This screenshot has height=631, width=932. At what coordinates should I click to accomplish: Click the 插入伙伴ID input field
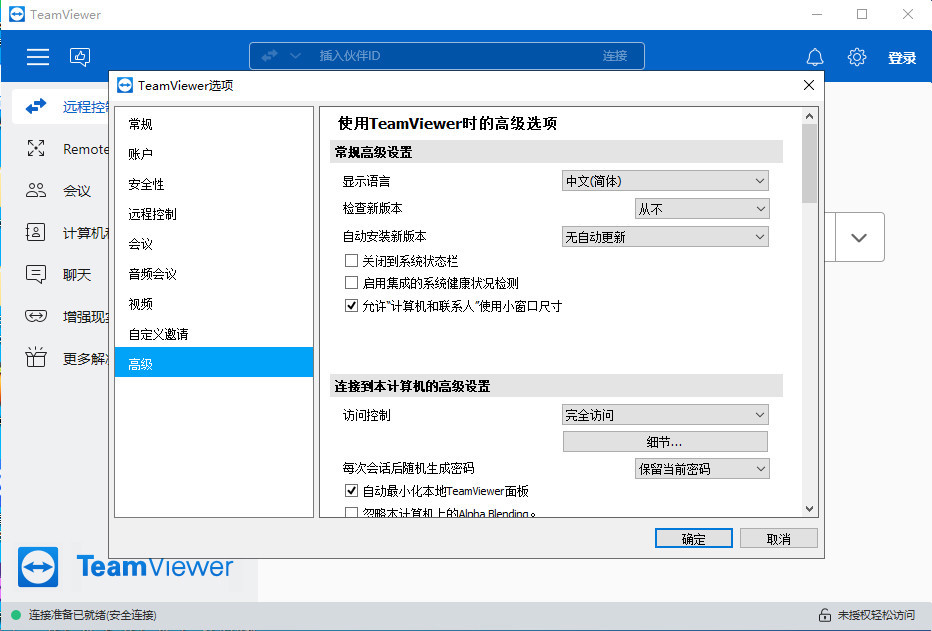[x=446, y=56]
